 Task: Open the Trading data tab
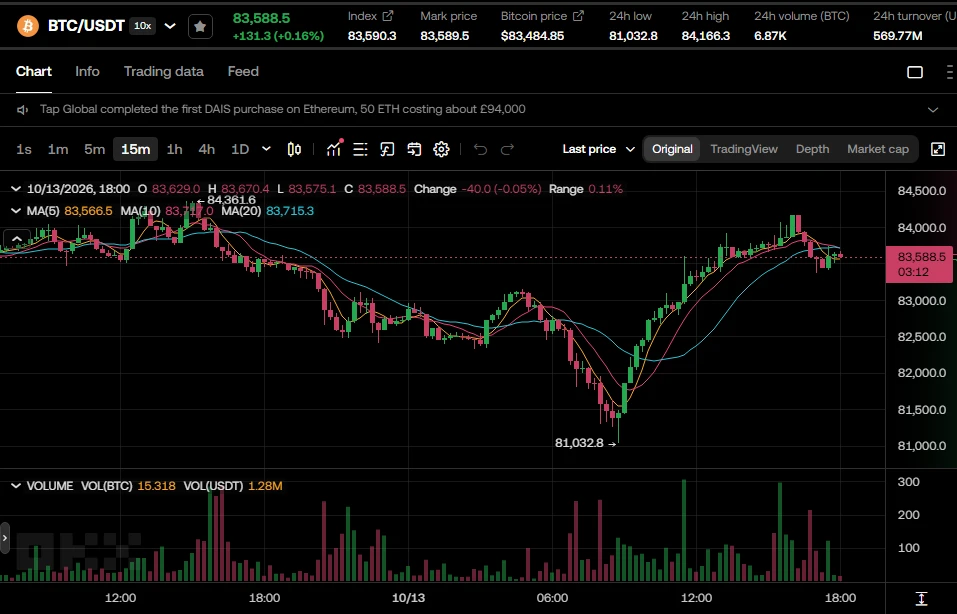tap(164, 71)
